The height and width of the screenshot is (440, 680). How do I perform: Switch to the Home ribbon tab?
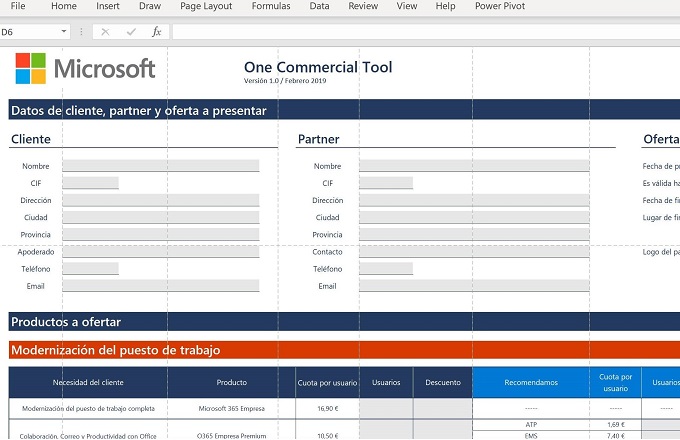tap(64, 6)
